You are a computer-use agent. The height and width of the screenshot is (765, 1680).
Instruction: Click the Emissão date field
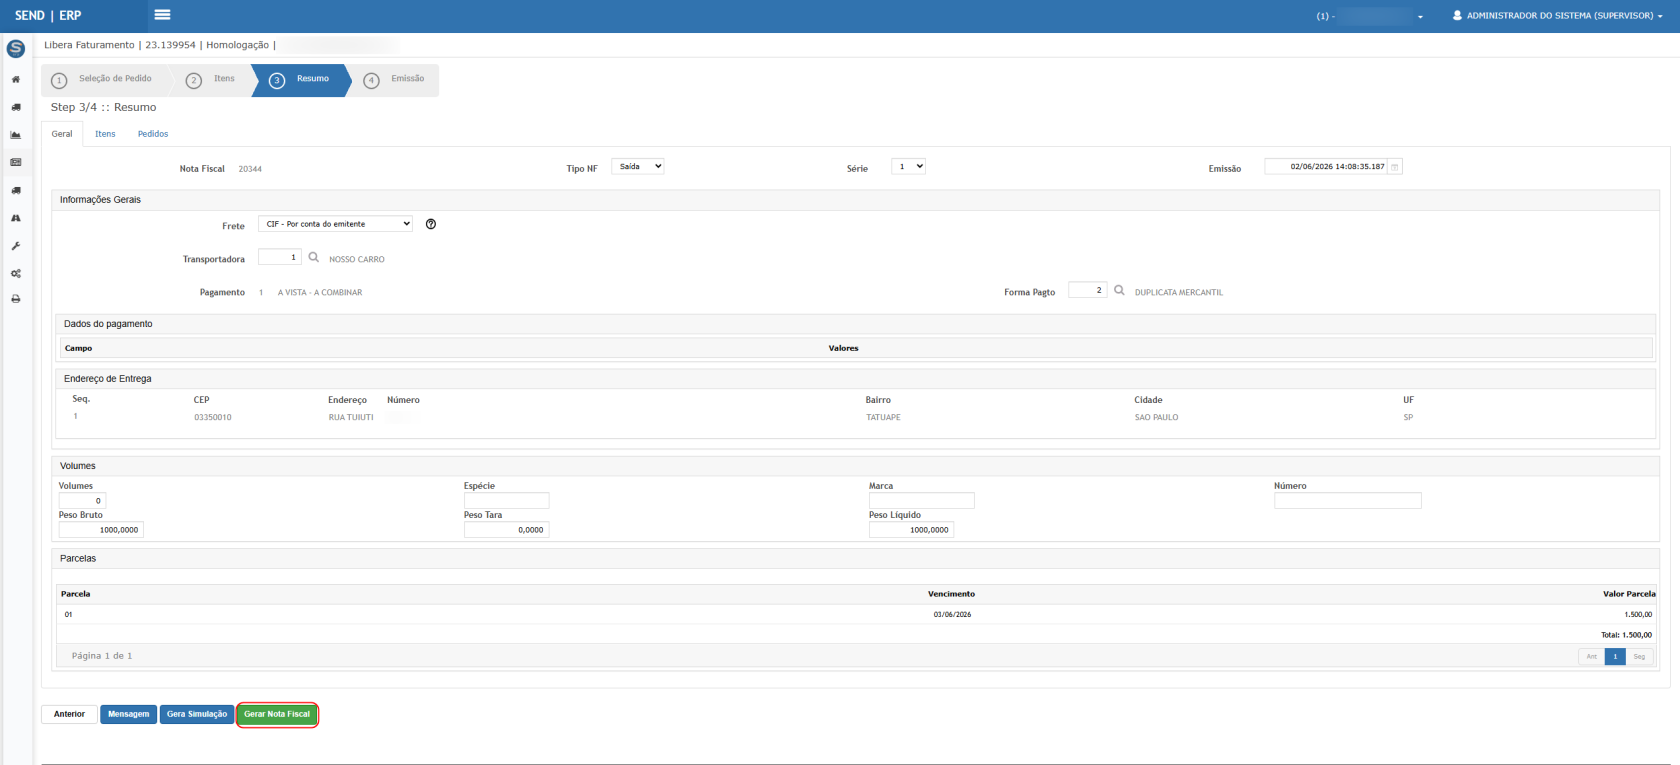pos(1326,167)
